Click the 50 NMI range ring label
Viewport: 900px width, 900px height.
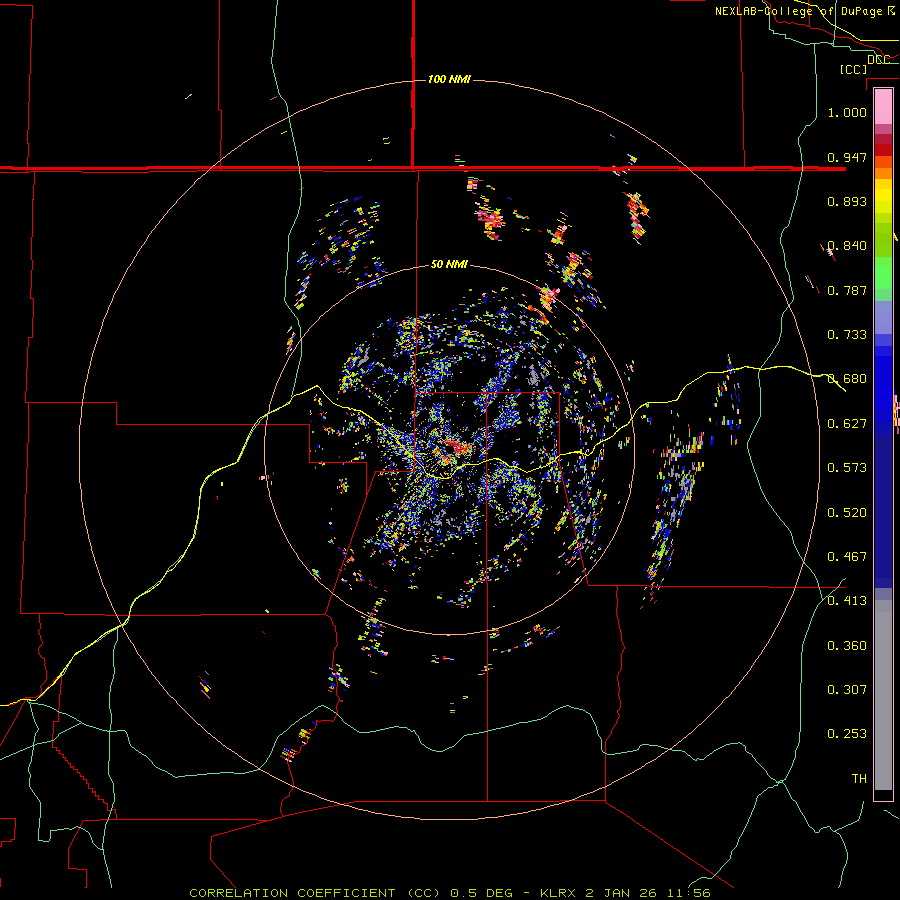(449, 264)
